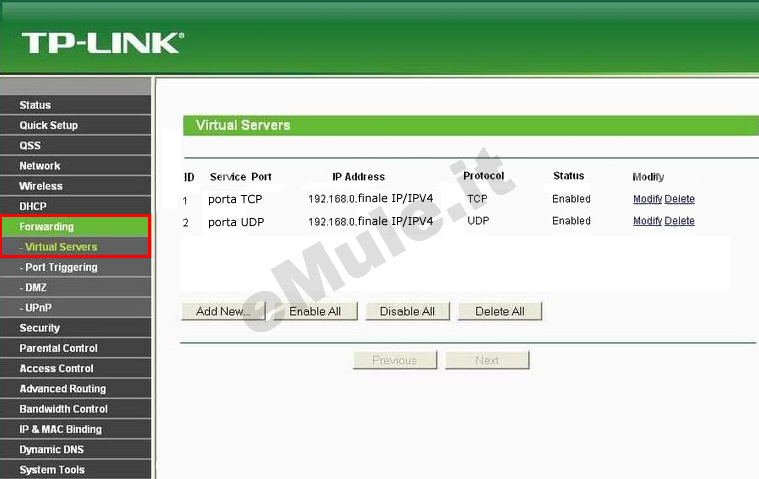
Task: Open the Status menu
Action: coord(76,105)
